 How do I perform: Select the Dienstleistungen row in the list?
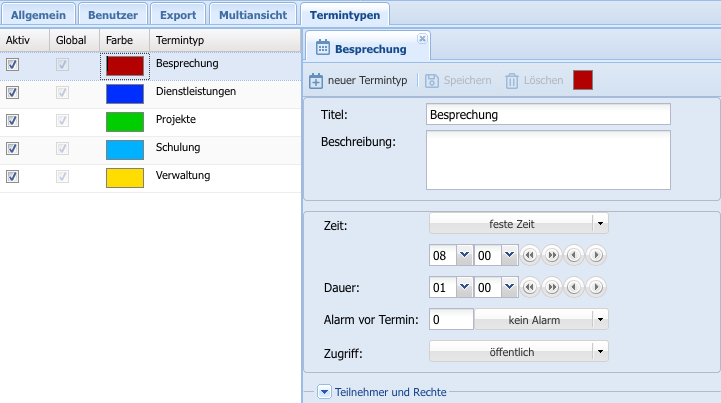[x=195, y=92]
